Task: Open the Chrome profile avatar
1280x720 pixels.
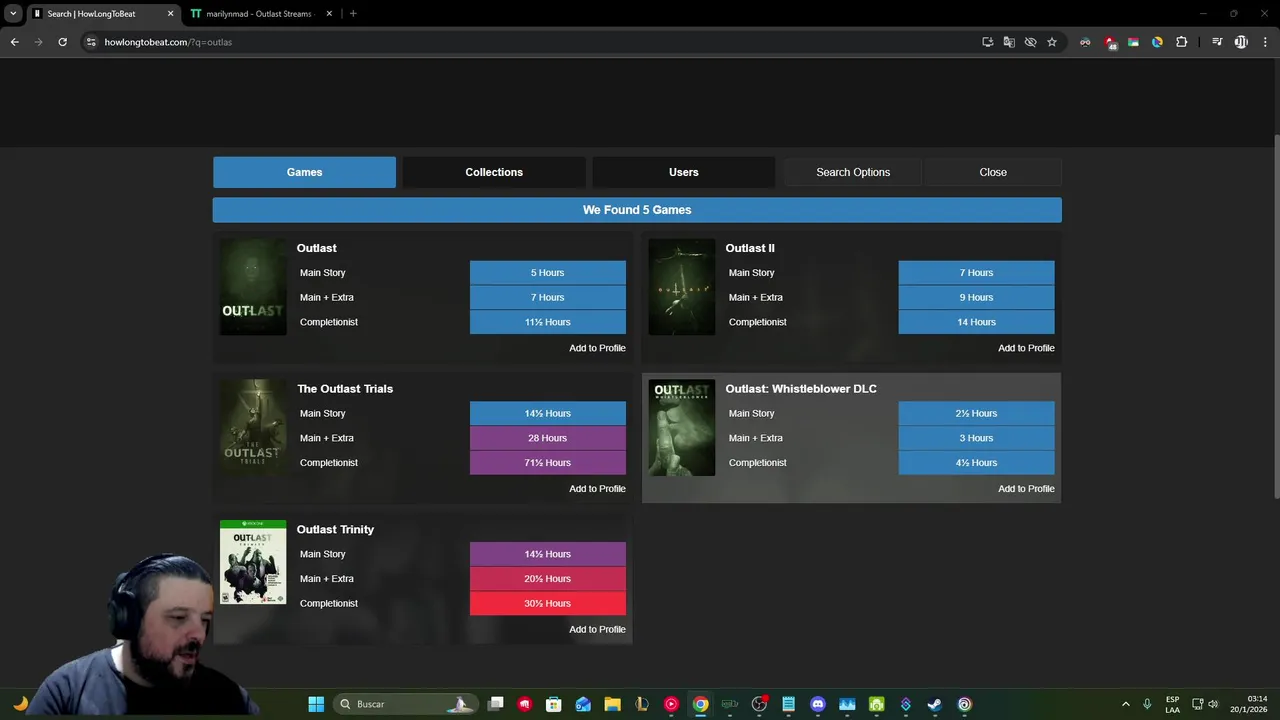Action: tap(1241, 42)
